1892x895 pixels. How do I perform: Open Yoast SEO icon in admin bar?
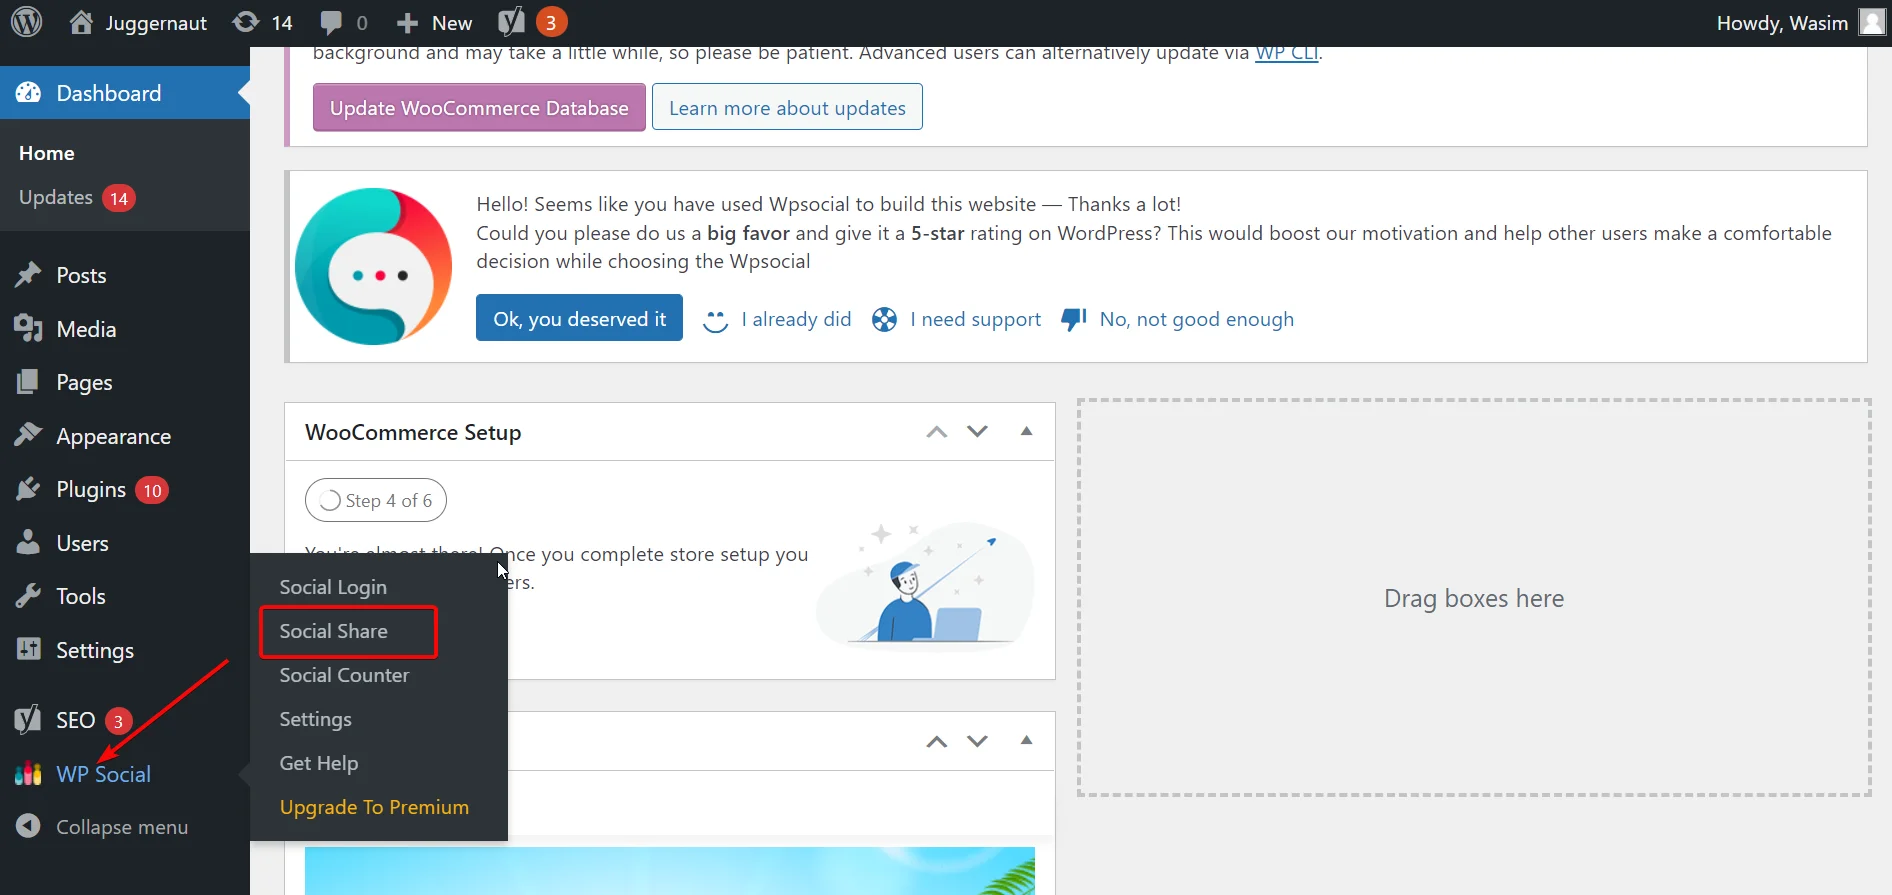coord(511,22)
